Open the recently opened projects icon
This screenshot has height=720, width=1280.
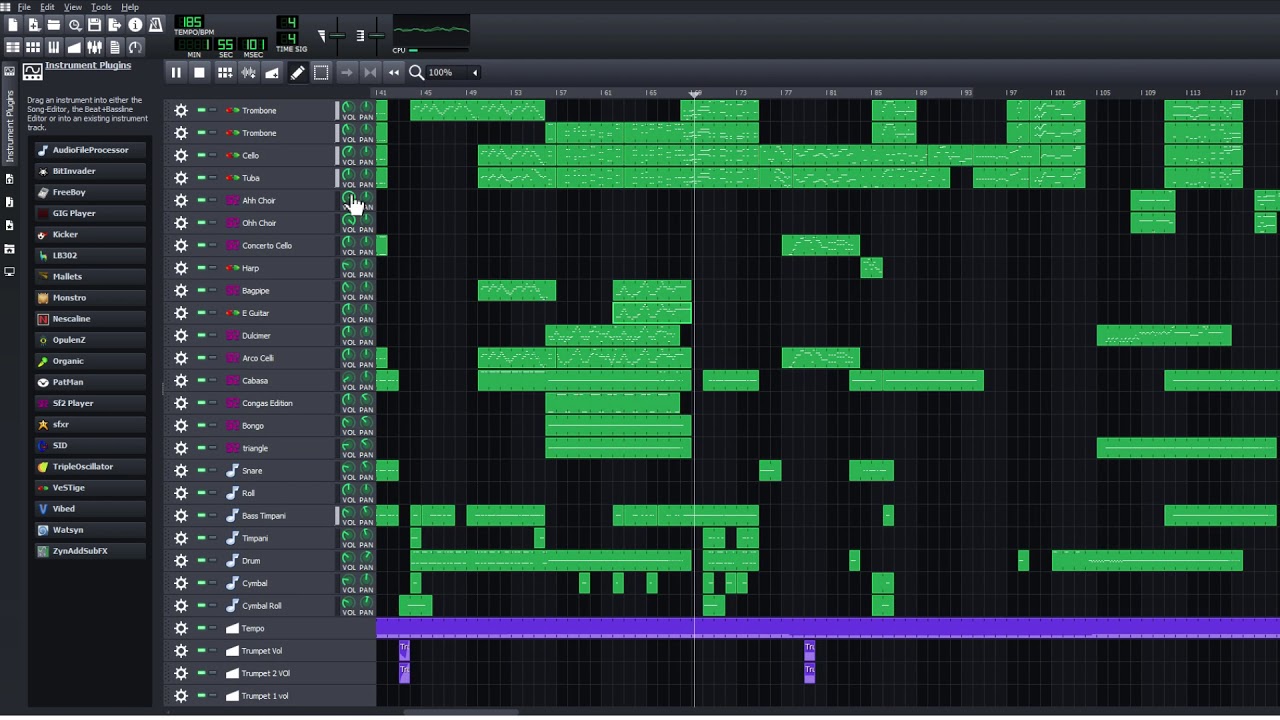[x=74, y=25]
